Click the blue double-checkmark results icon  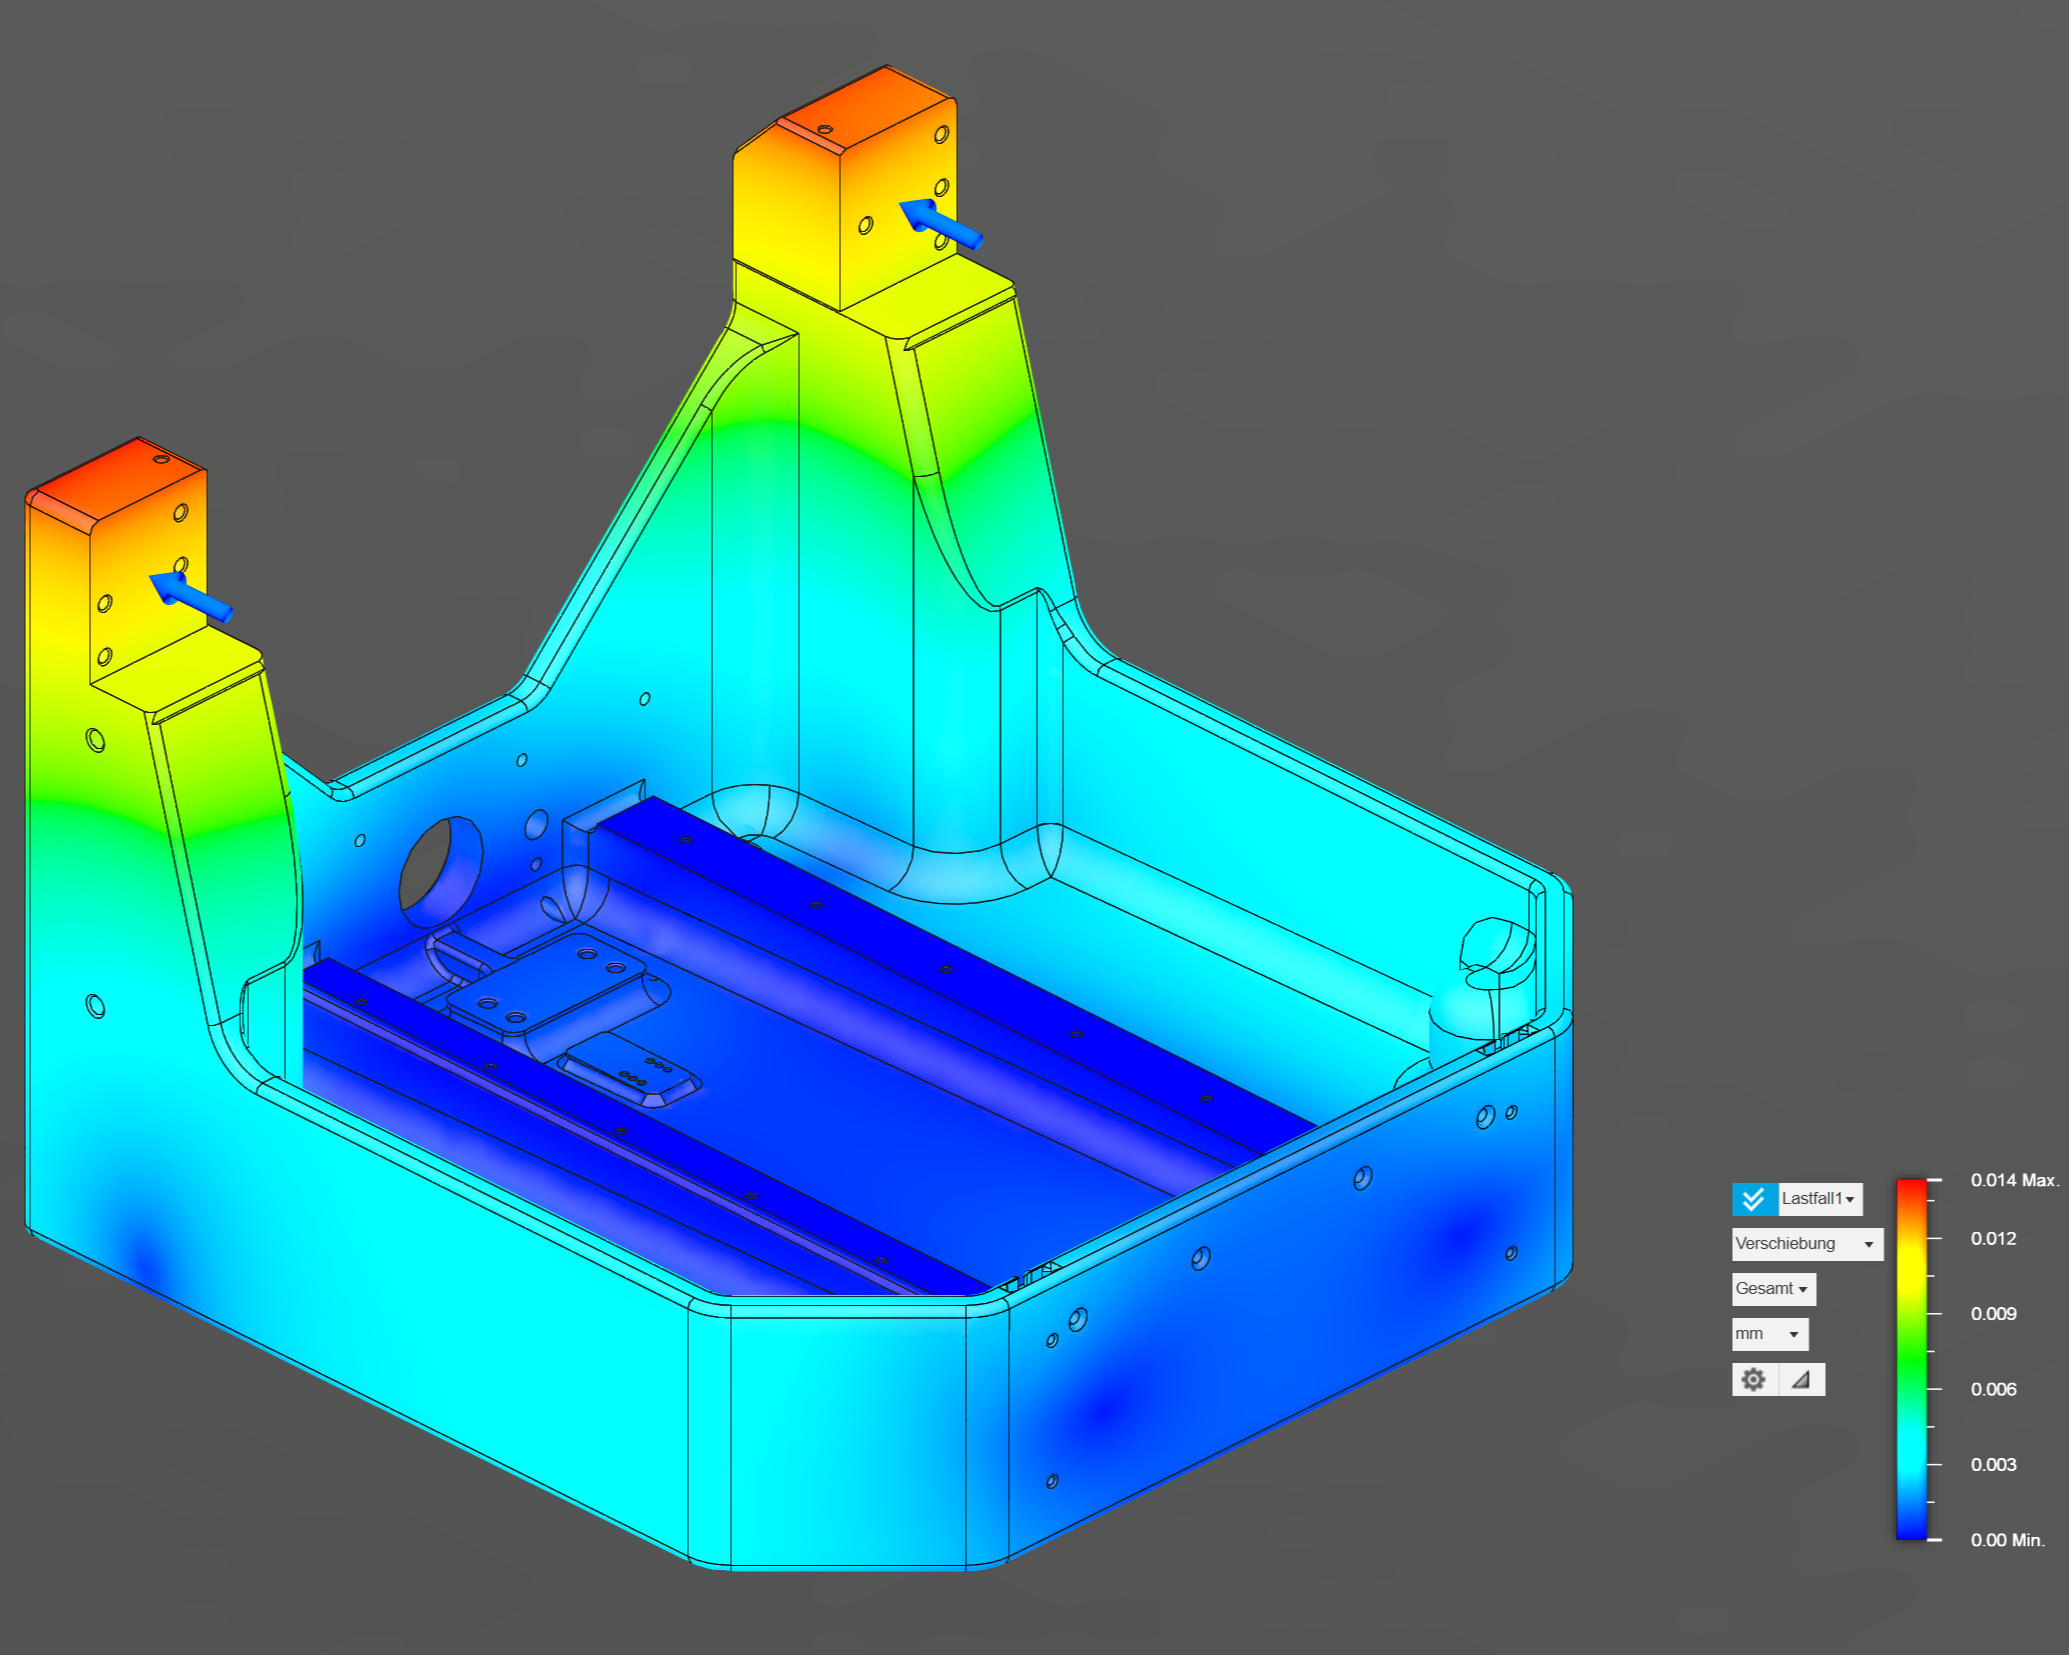1753,1199
